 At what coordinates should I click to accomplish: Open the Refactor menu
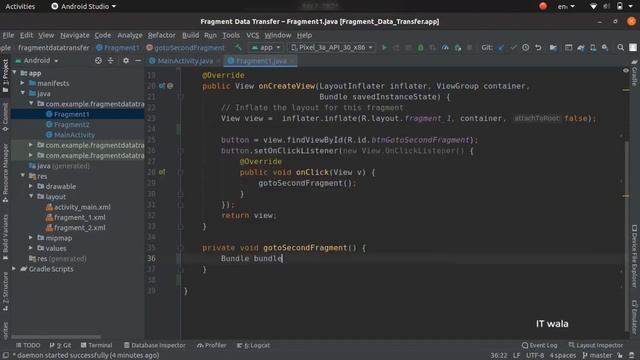pyautogui.click(x=161, y=35)
